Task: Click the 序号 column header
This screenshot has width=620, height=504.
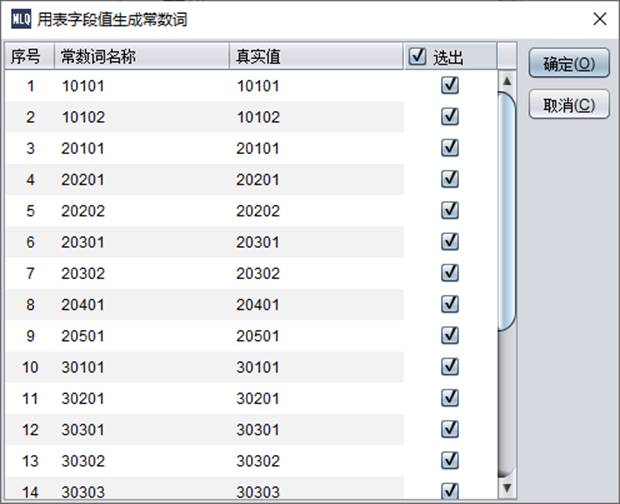Action: [26, 57]
